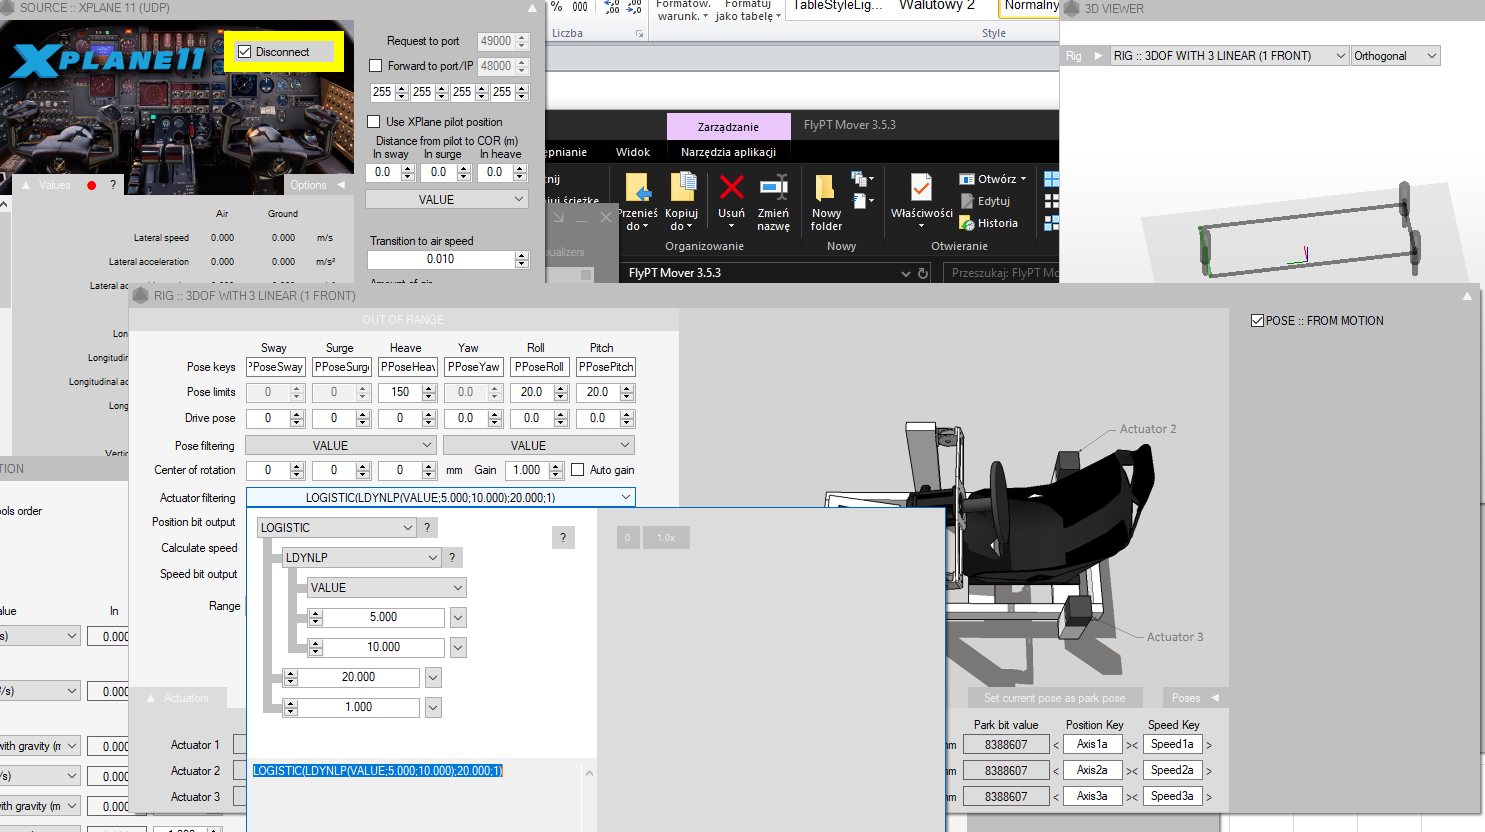
Task: Open the LOGISTIC function dropdown
Action: pos(336,528)
